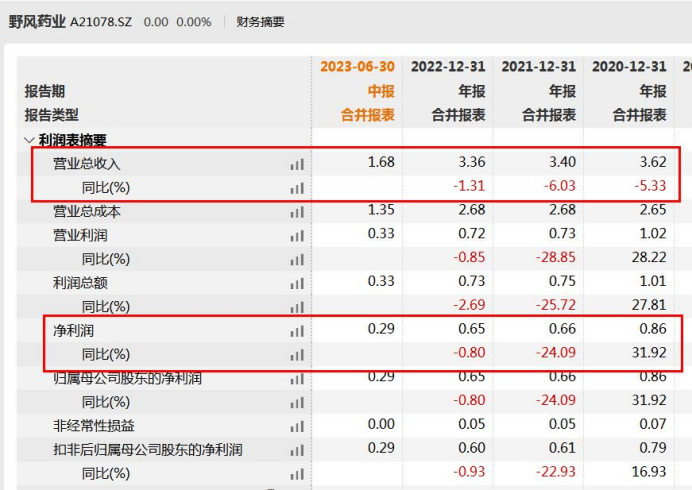Select the 2020-12-31 report column header
692x490 pixels.
coord(629,67)
